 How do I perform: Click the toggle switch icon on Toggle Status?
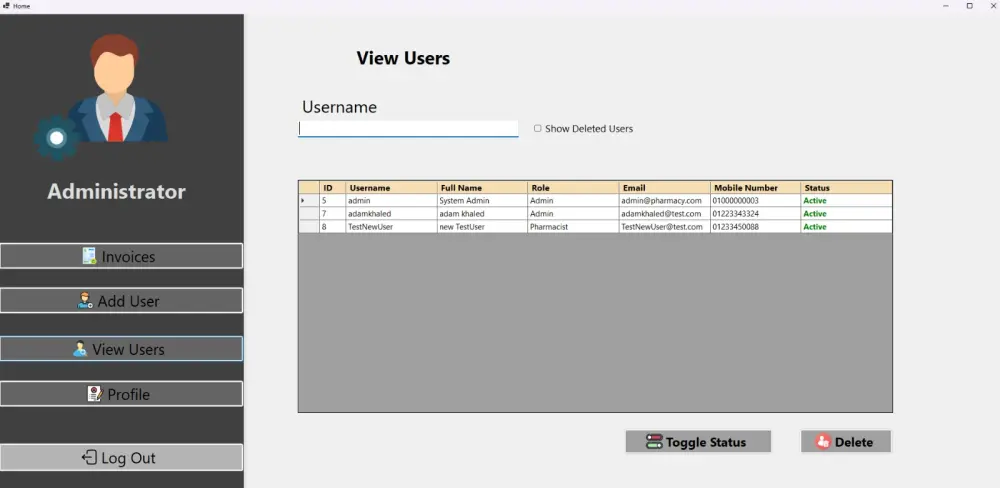(x=654, y=441)
